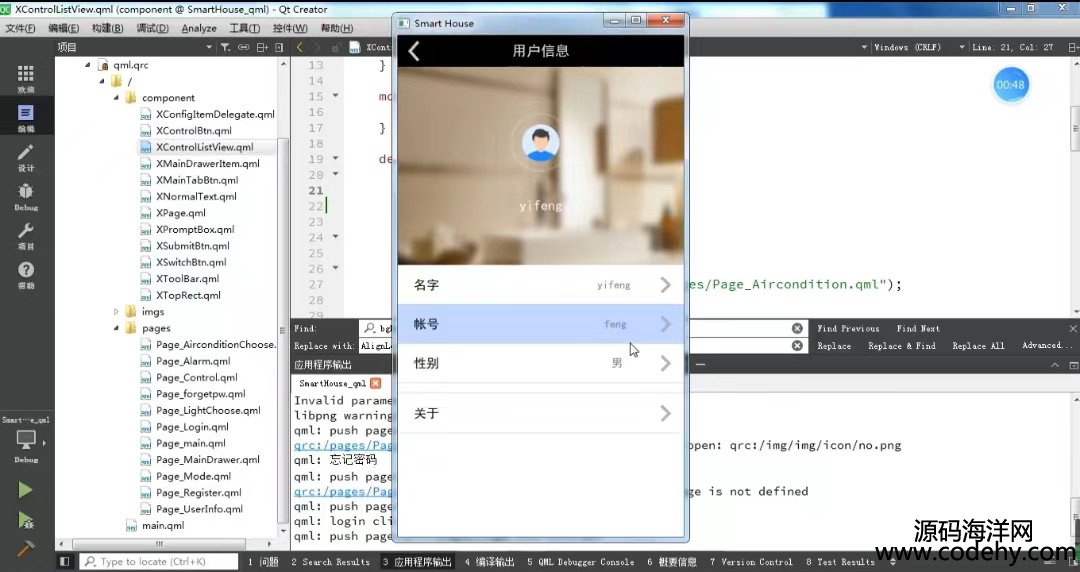1080x572 pixels.
Task: Fold code block at line 24
Action: [335, 237]
